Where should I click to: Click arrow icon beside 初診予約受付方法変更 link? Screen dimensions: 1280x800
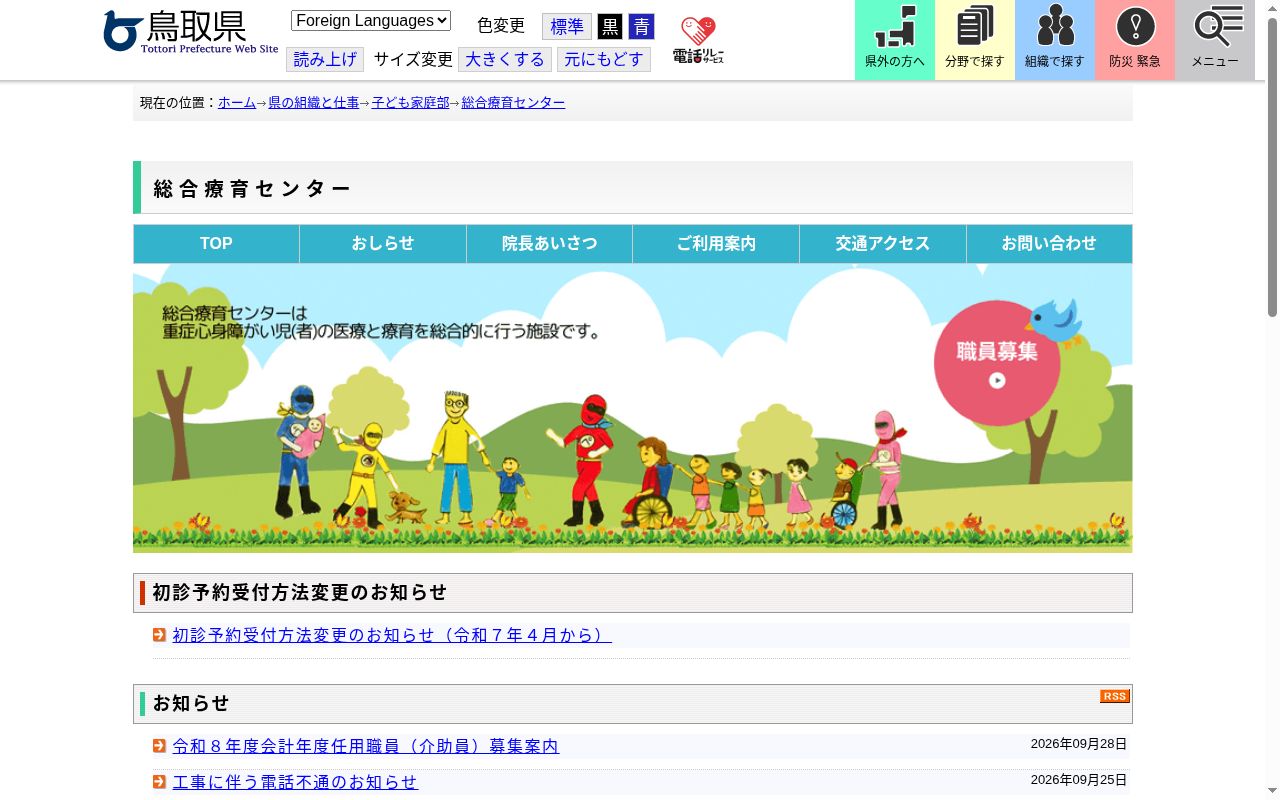[x=159, y=635]
